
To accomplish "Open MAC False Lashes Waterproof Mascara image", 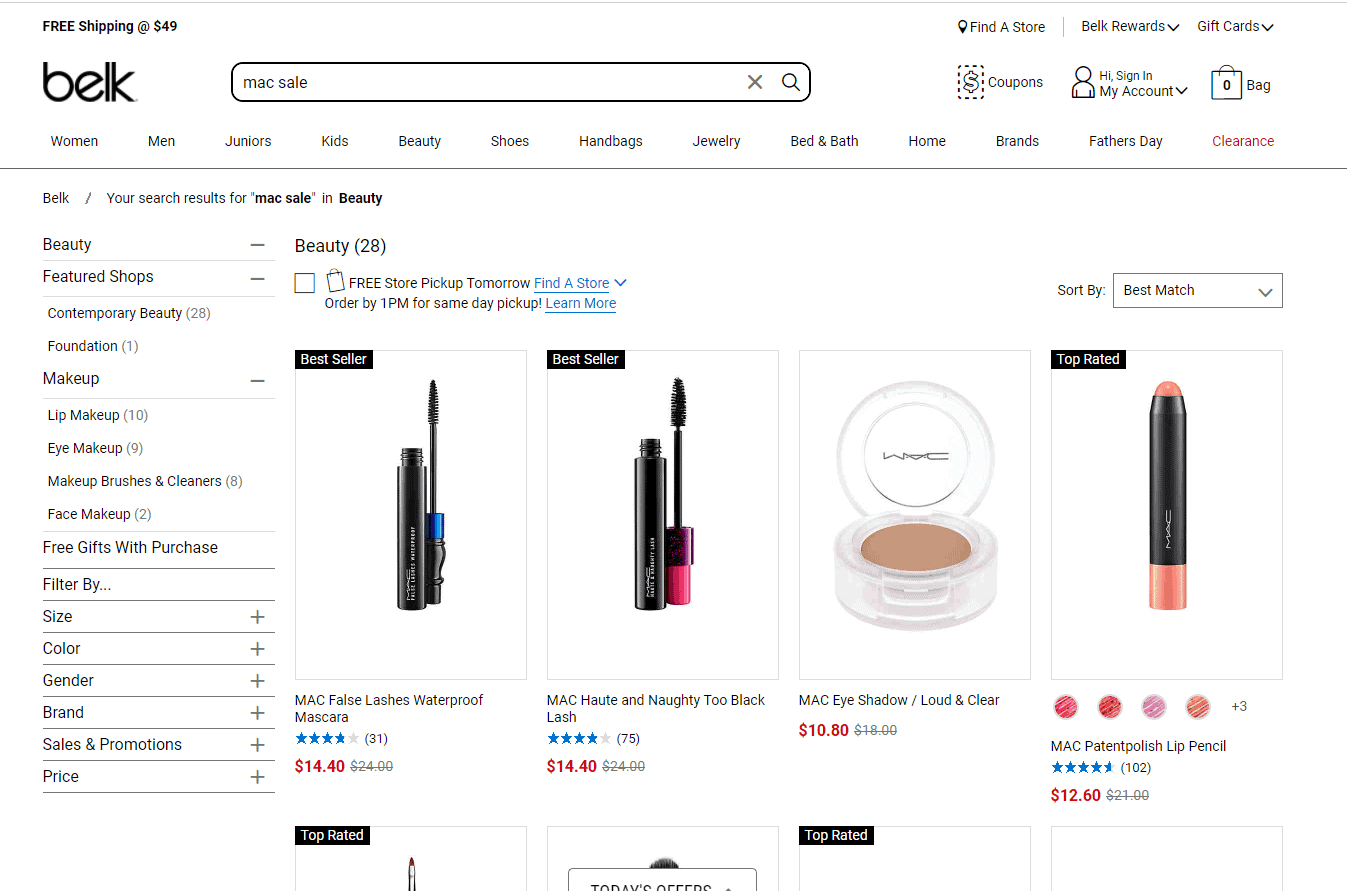I will [411, 515].
